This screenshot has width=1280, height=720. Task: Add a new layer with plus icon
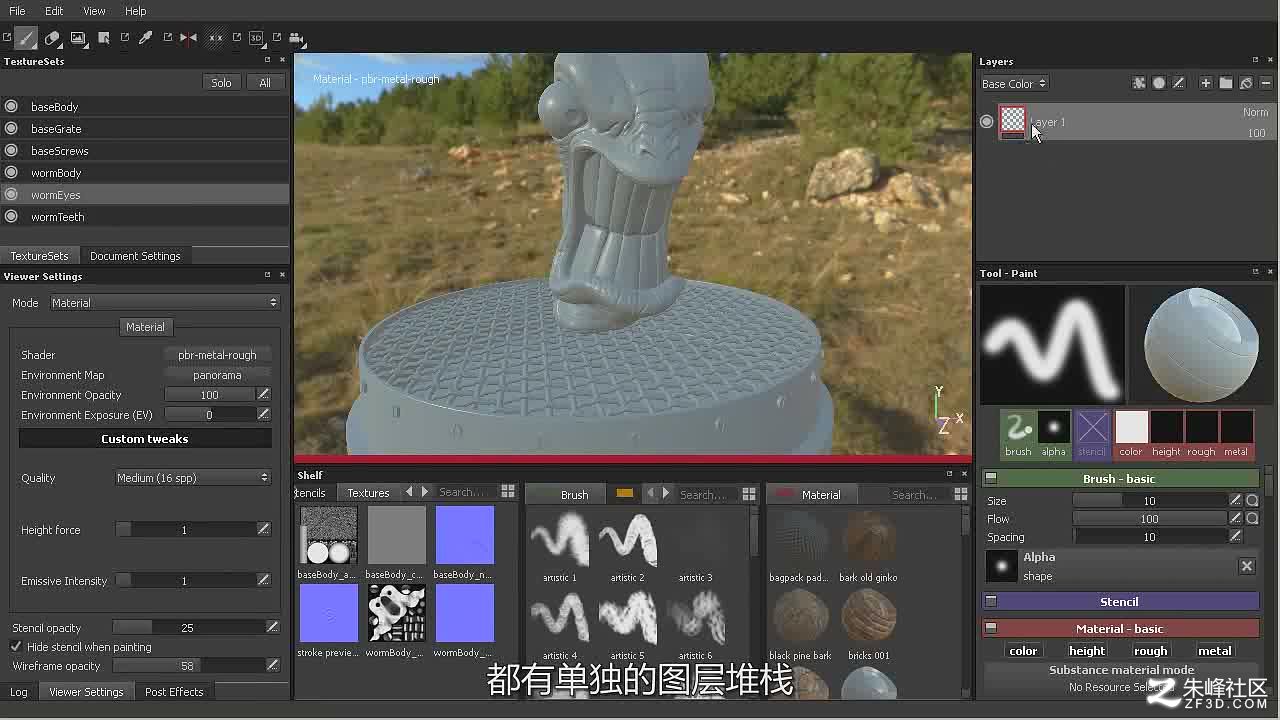(1206, 83)
